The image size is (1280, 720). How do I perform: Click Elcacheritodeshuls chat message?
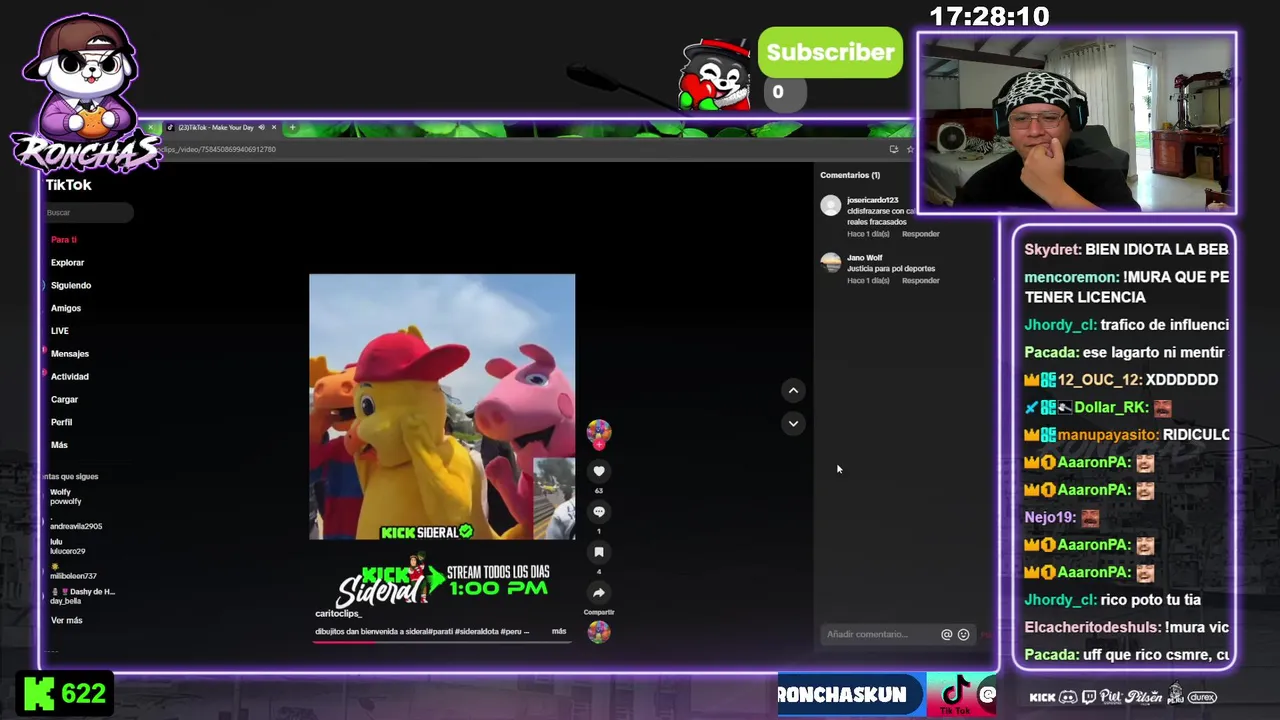tap(1126, 628)
